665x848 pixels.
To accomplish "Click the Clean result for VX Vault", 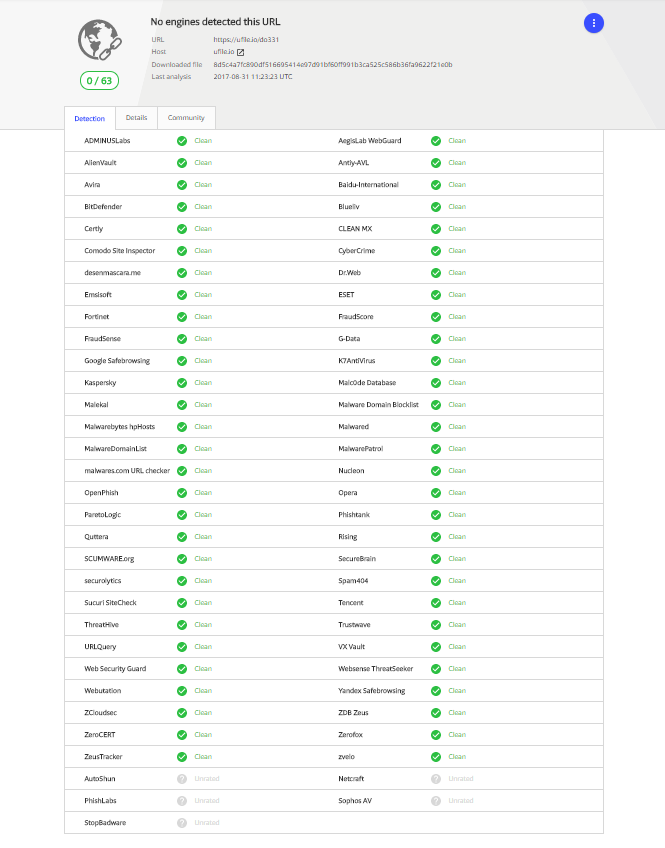I will pyautogui.click(x=457, y=647).
